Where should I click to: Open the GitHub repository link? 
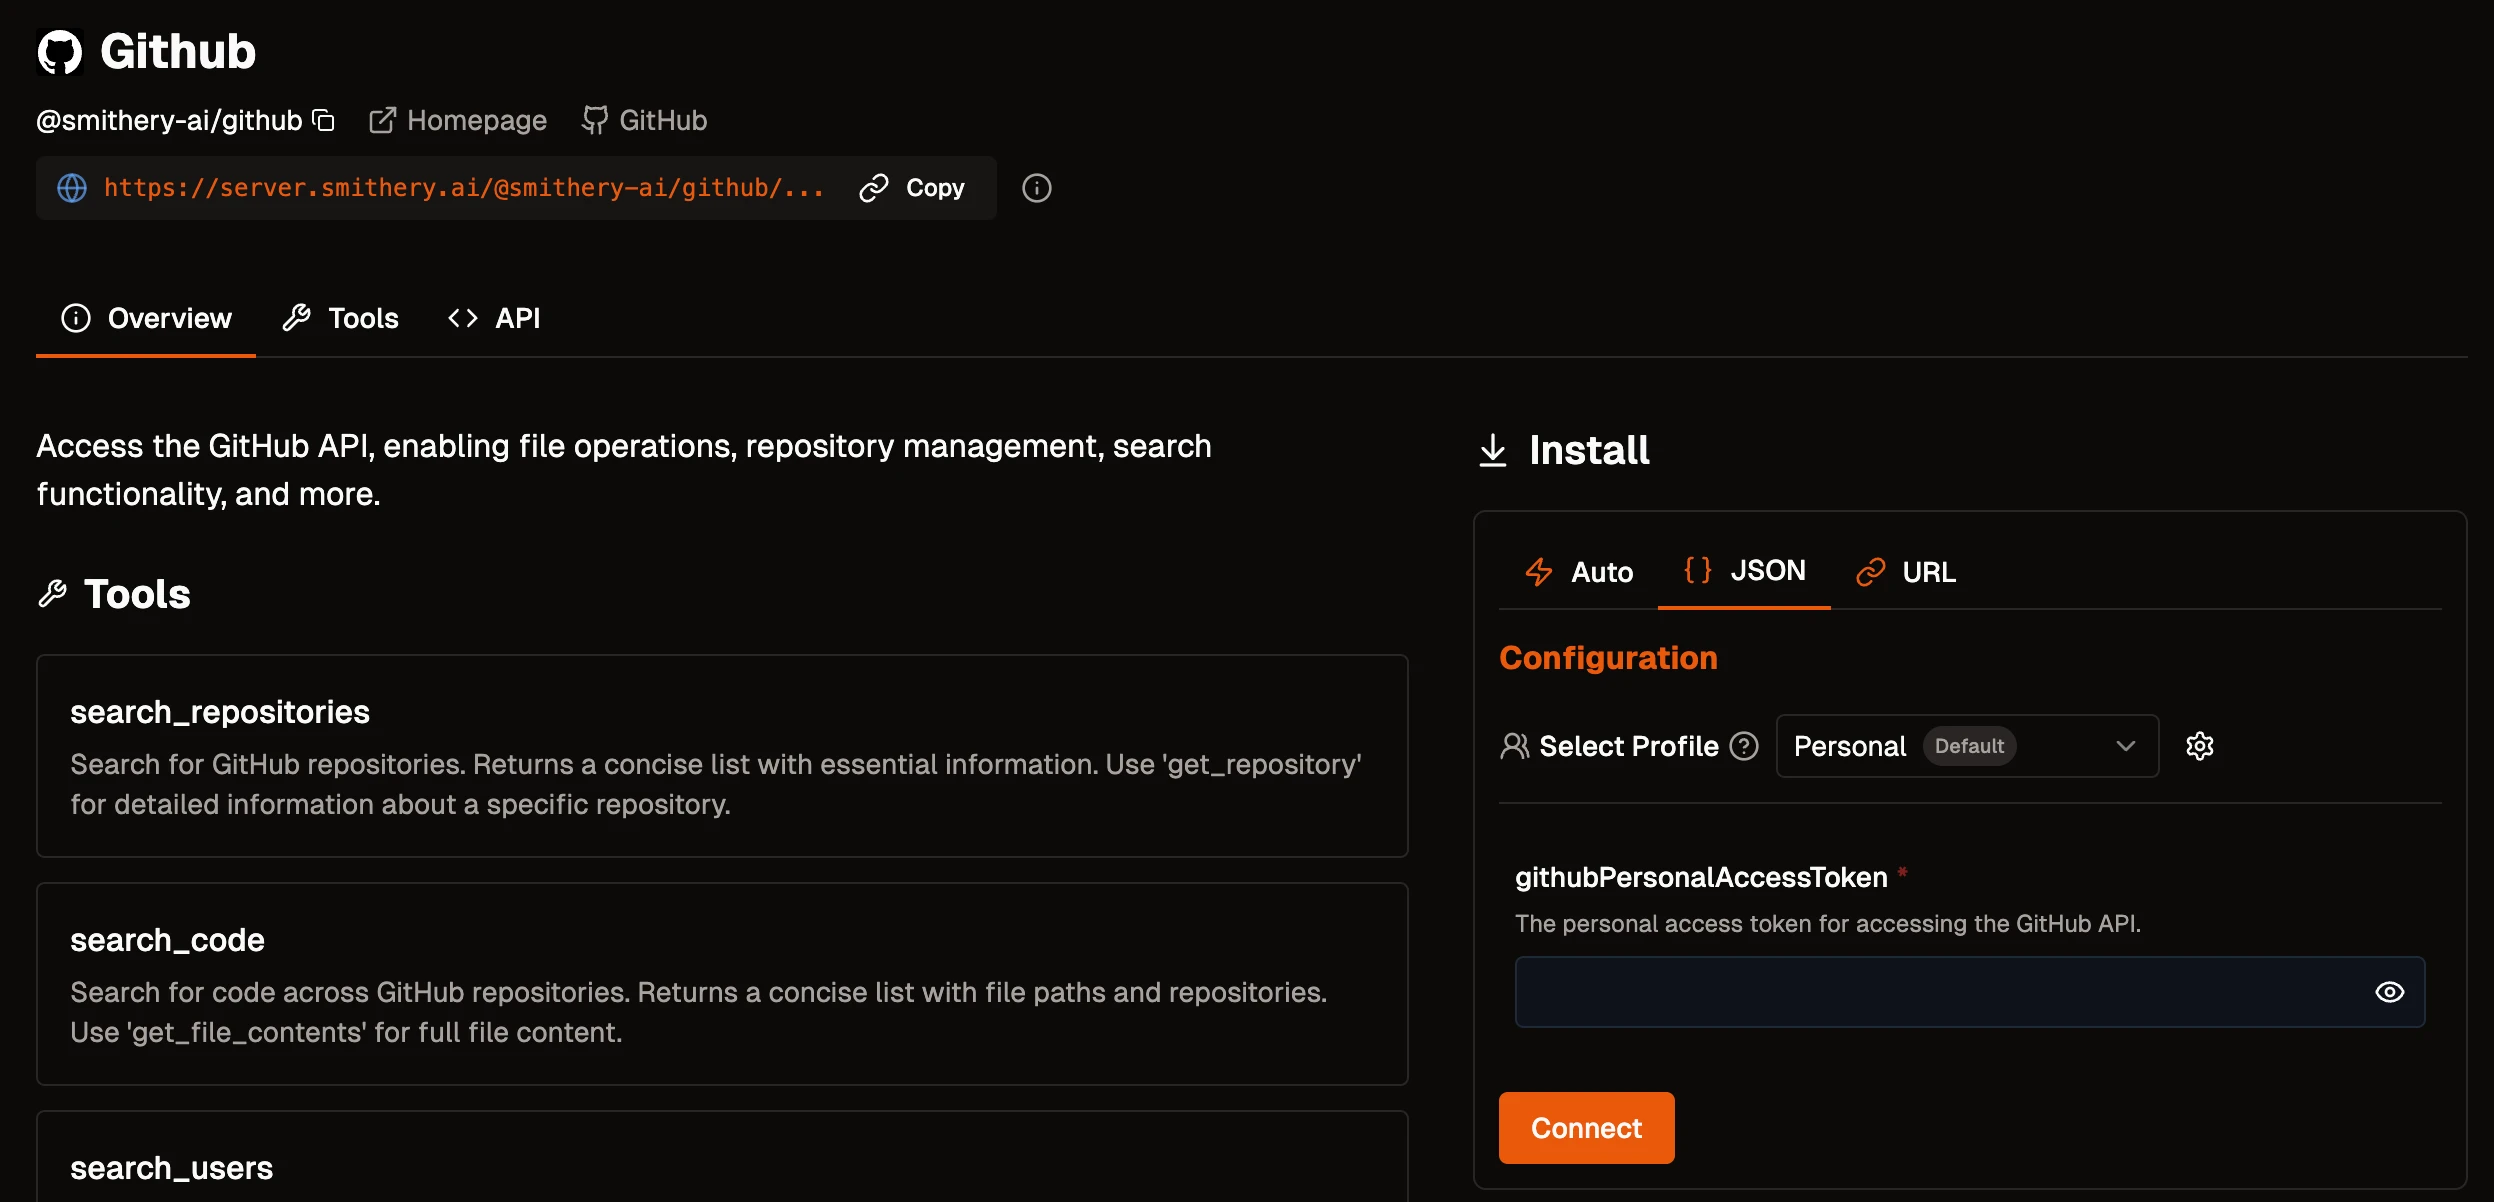click(645, 121)
